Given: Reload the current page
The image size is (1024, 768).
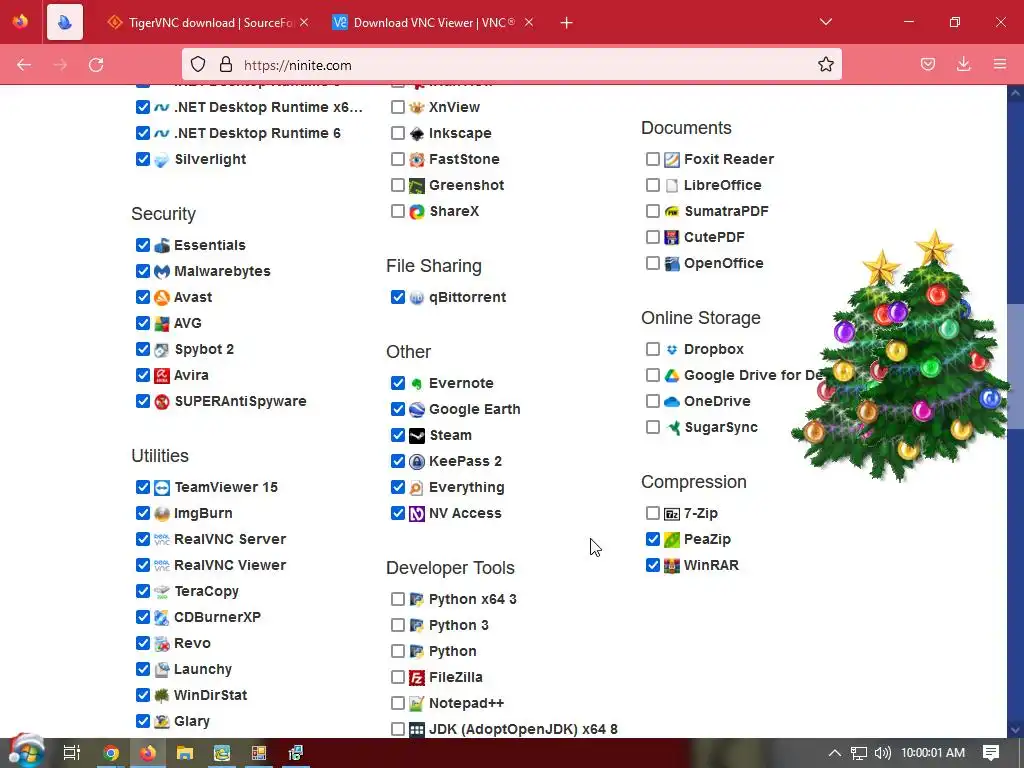Looking at the screenshot, I should tap(96, 64).
